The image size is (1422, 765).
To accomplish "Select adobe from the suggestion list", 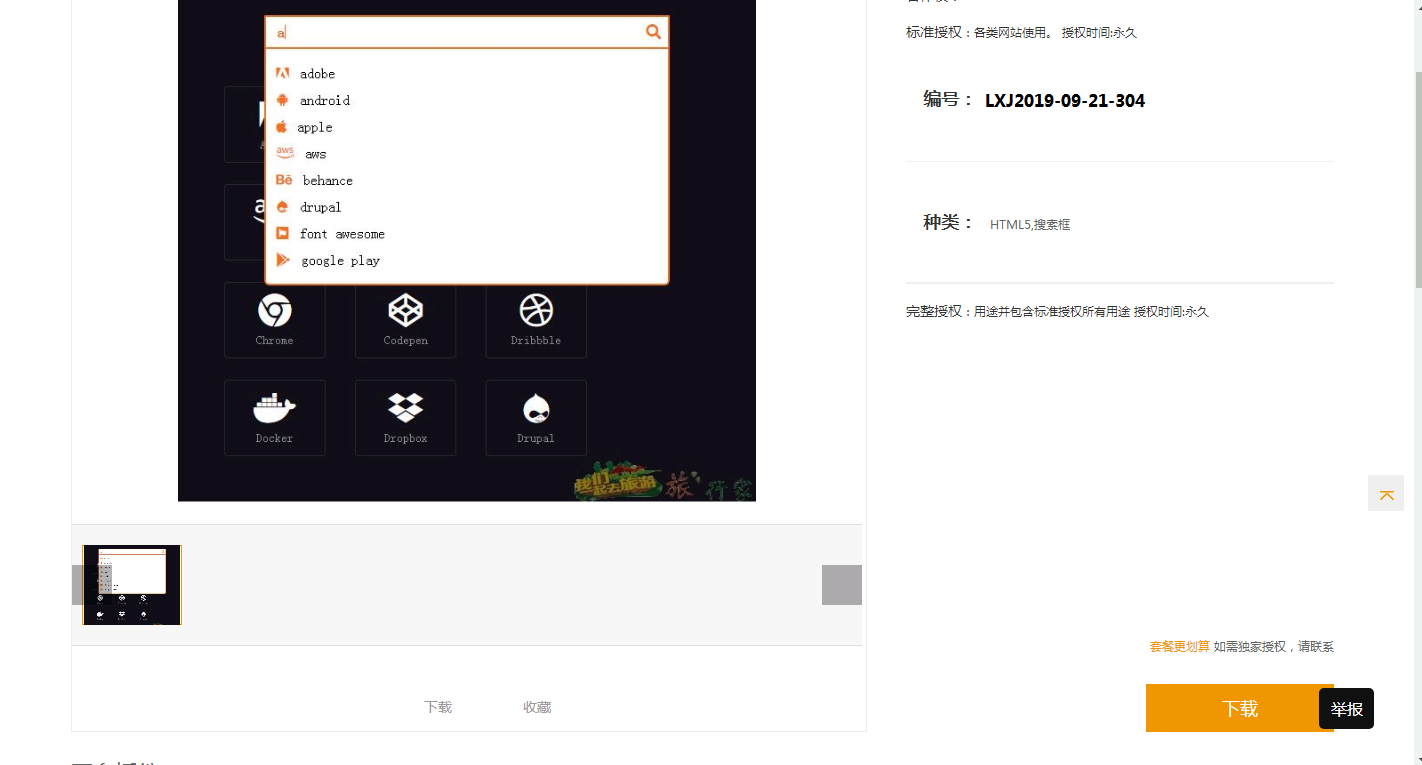I will (317, 74).
